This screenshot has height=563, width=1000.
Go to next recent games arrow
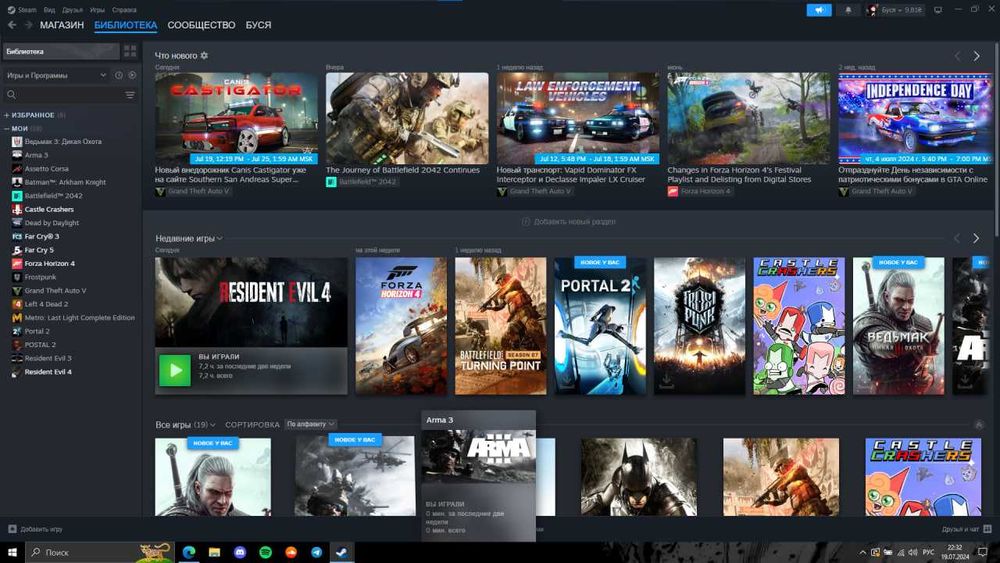tap(976, 238)
